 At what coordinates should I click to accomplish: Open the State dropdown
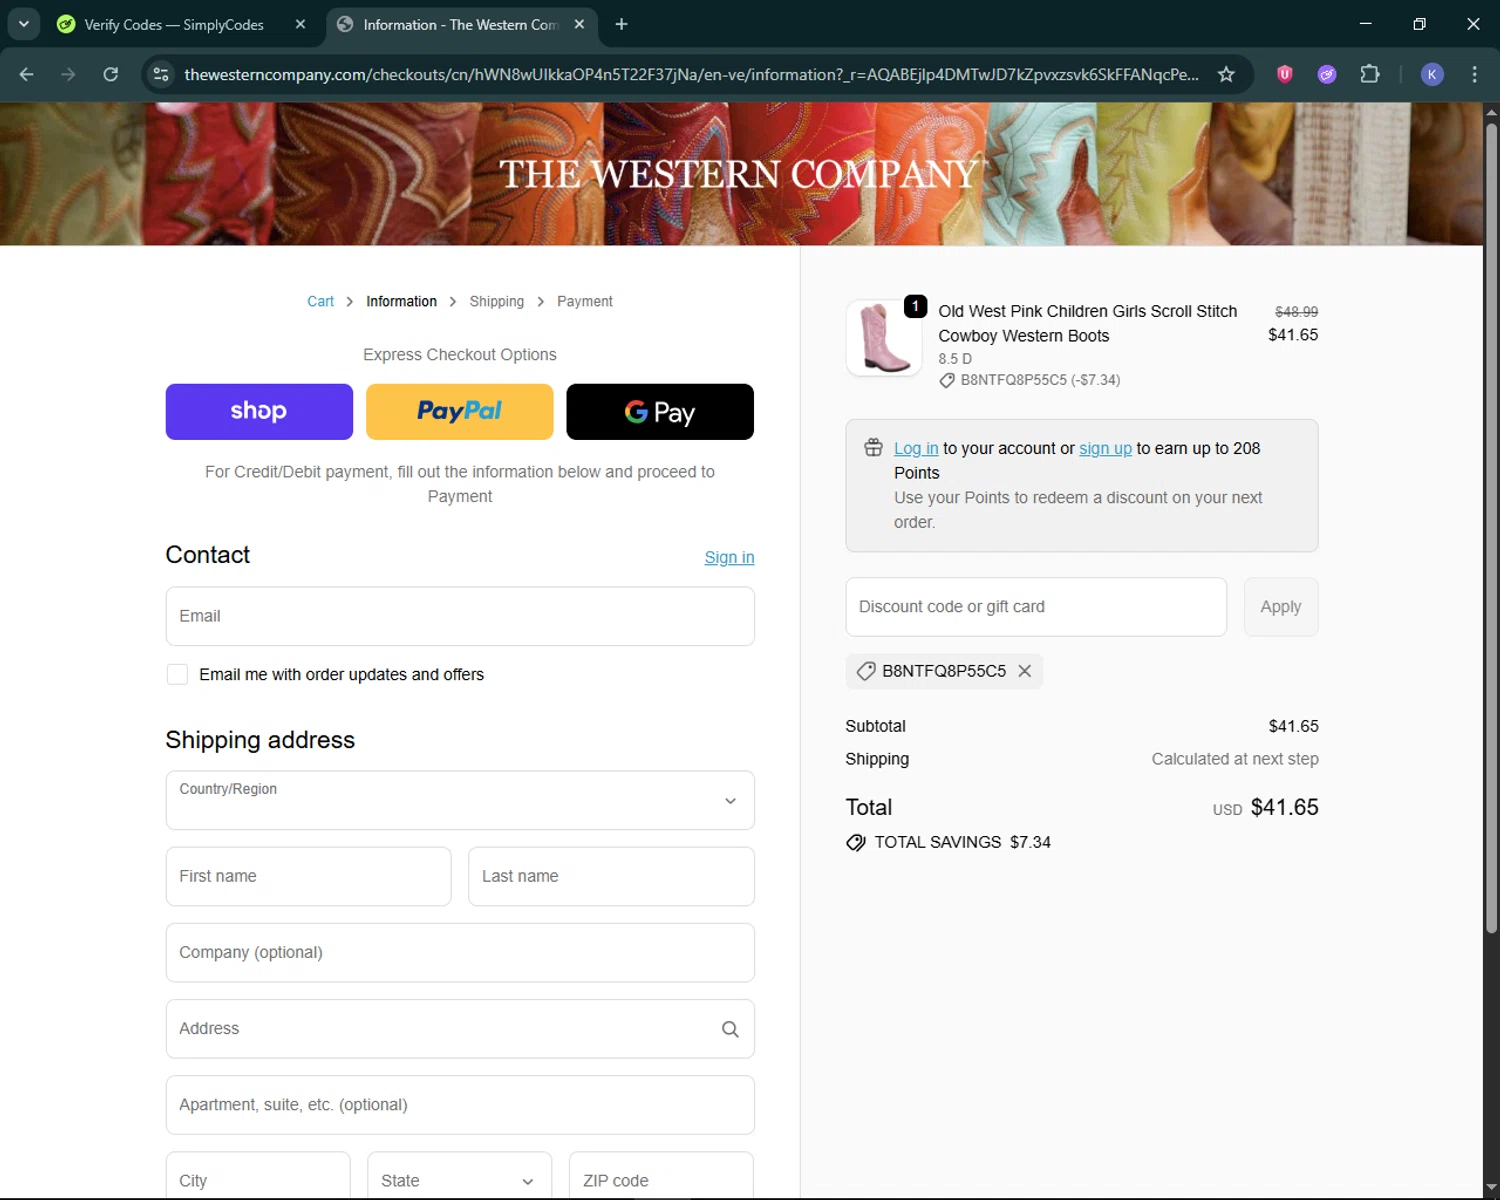coord(459,1176)
